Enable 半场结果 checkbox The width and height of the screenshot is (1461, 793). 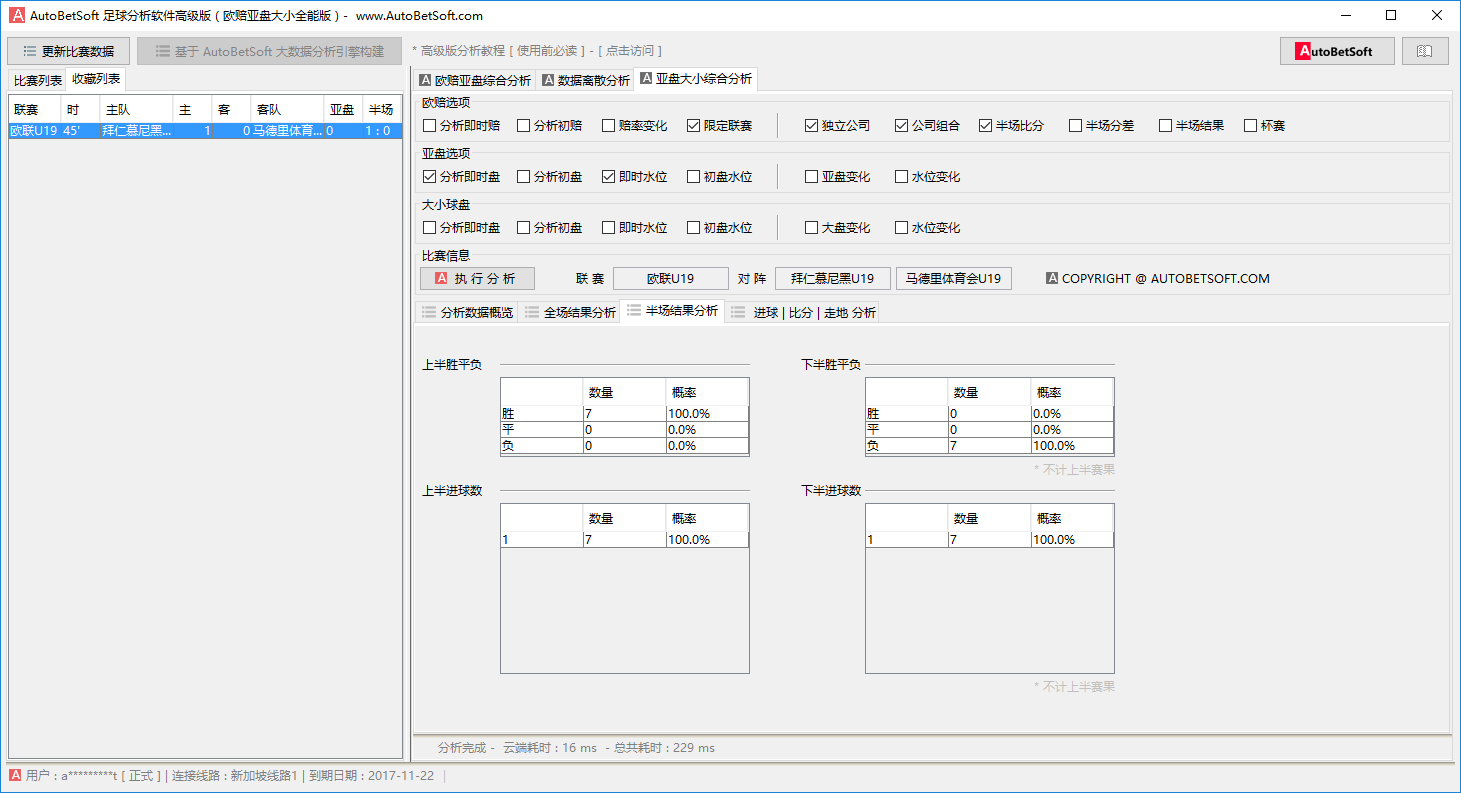(x=1192, y=126)
